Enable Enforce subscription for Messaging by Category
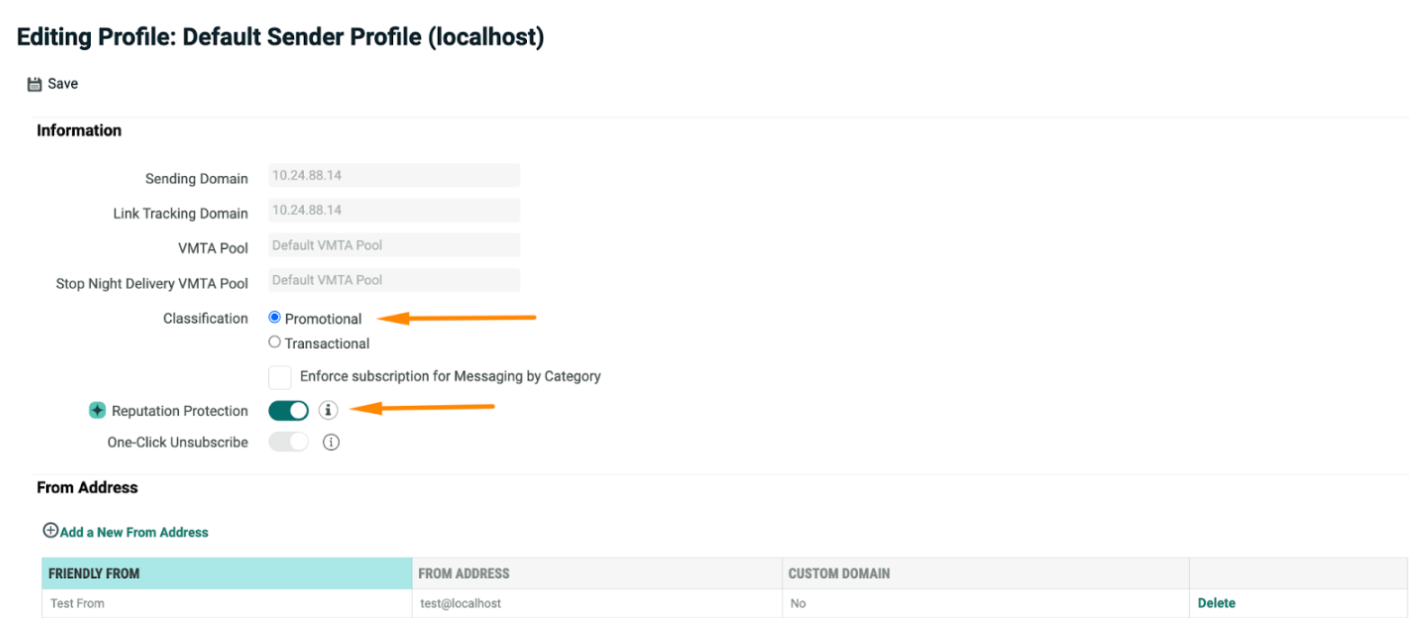Viewport: 1410px width, 618px height. 280,377
